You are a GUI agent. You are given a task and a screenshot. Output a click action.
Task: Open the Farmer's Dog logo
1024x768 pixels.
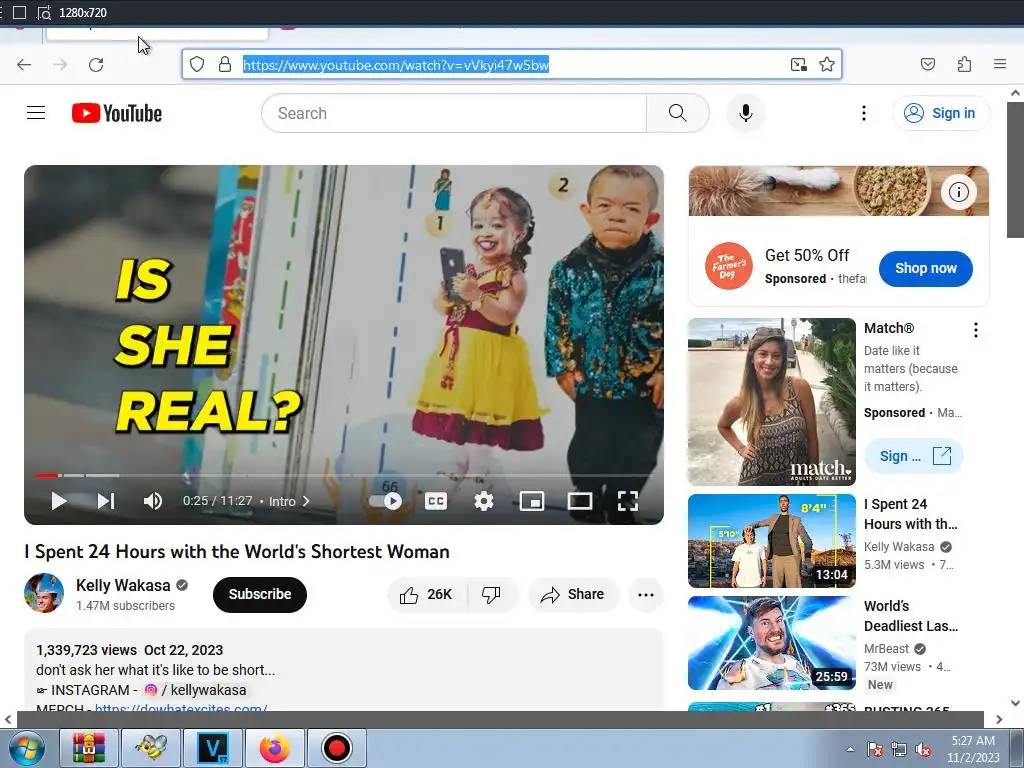(x=728, y=266)
